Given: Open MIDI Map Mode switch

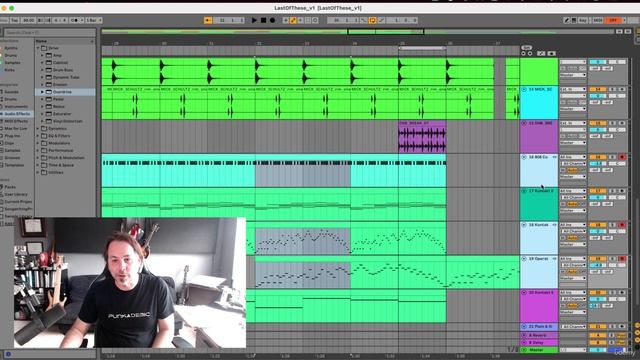Looking at the screenshot, I should pos(598,20).
